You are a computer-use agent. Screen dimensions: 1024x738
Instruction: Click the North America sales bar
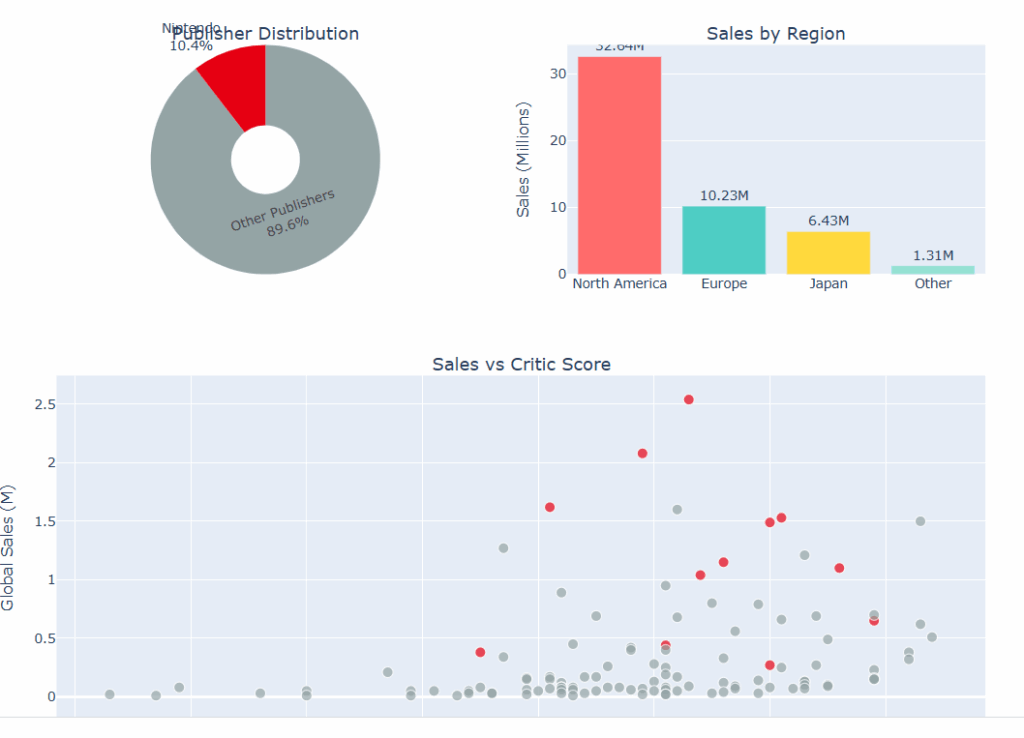[x=619, y=165]
